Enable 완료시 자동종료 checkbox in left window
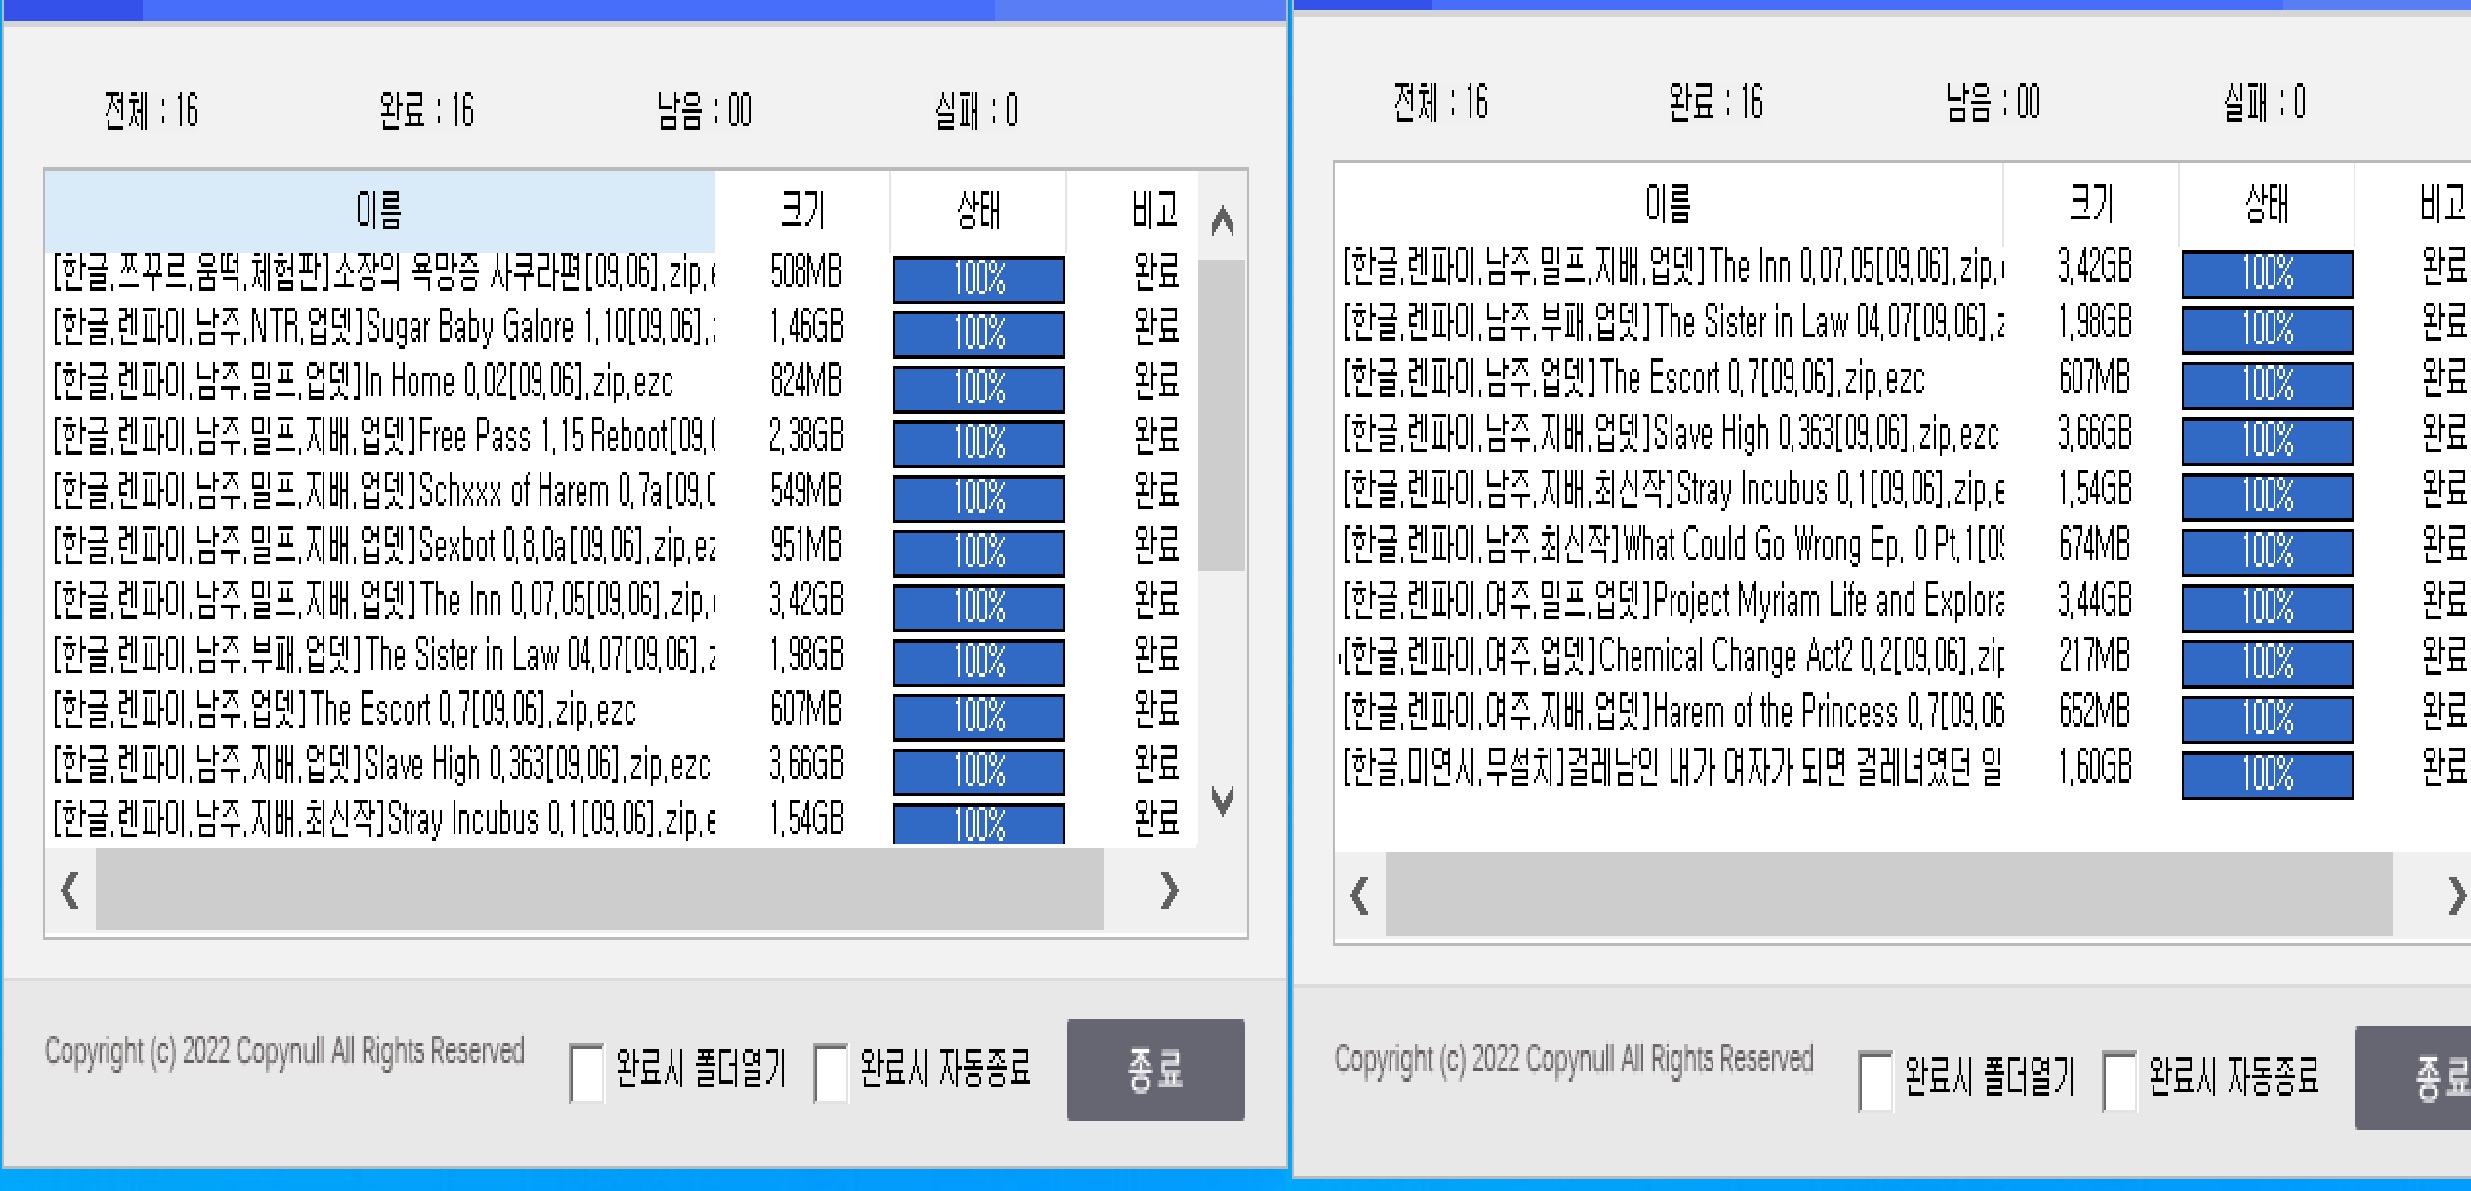This screenshot has width=2471, height=1191. (831, 1072)
